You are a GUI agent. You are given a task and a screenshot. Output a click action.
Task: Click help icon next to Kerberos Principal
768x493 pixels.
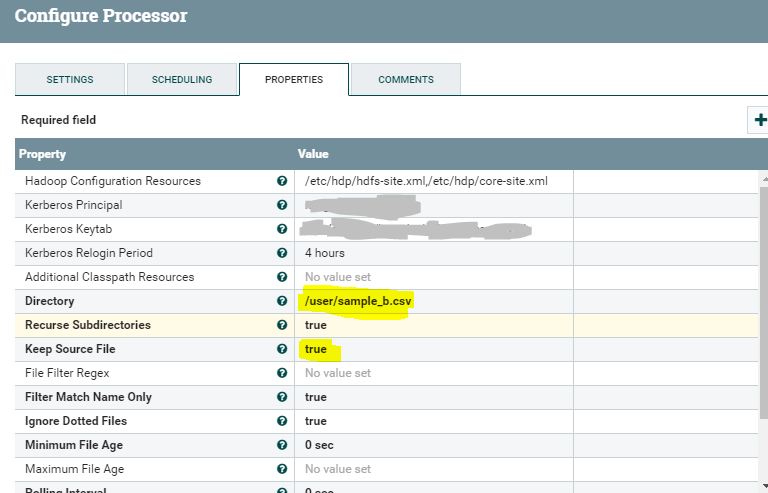pos(282,206)
